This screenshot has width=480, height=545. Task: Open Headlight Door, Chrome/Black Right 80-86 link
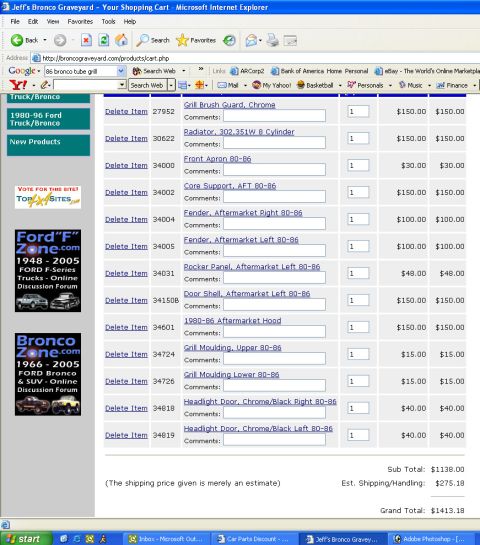(260, 402)
